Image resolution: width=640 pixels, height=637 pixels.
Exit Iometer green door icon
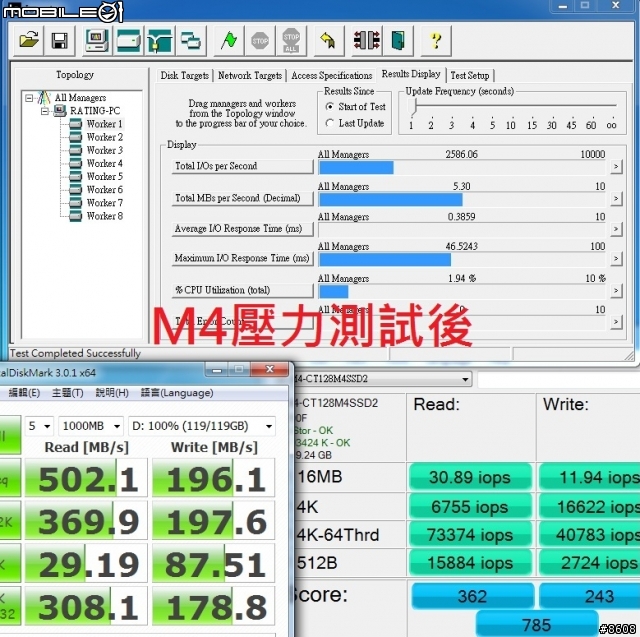click(398, 41)
